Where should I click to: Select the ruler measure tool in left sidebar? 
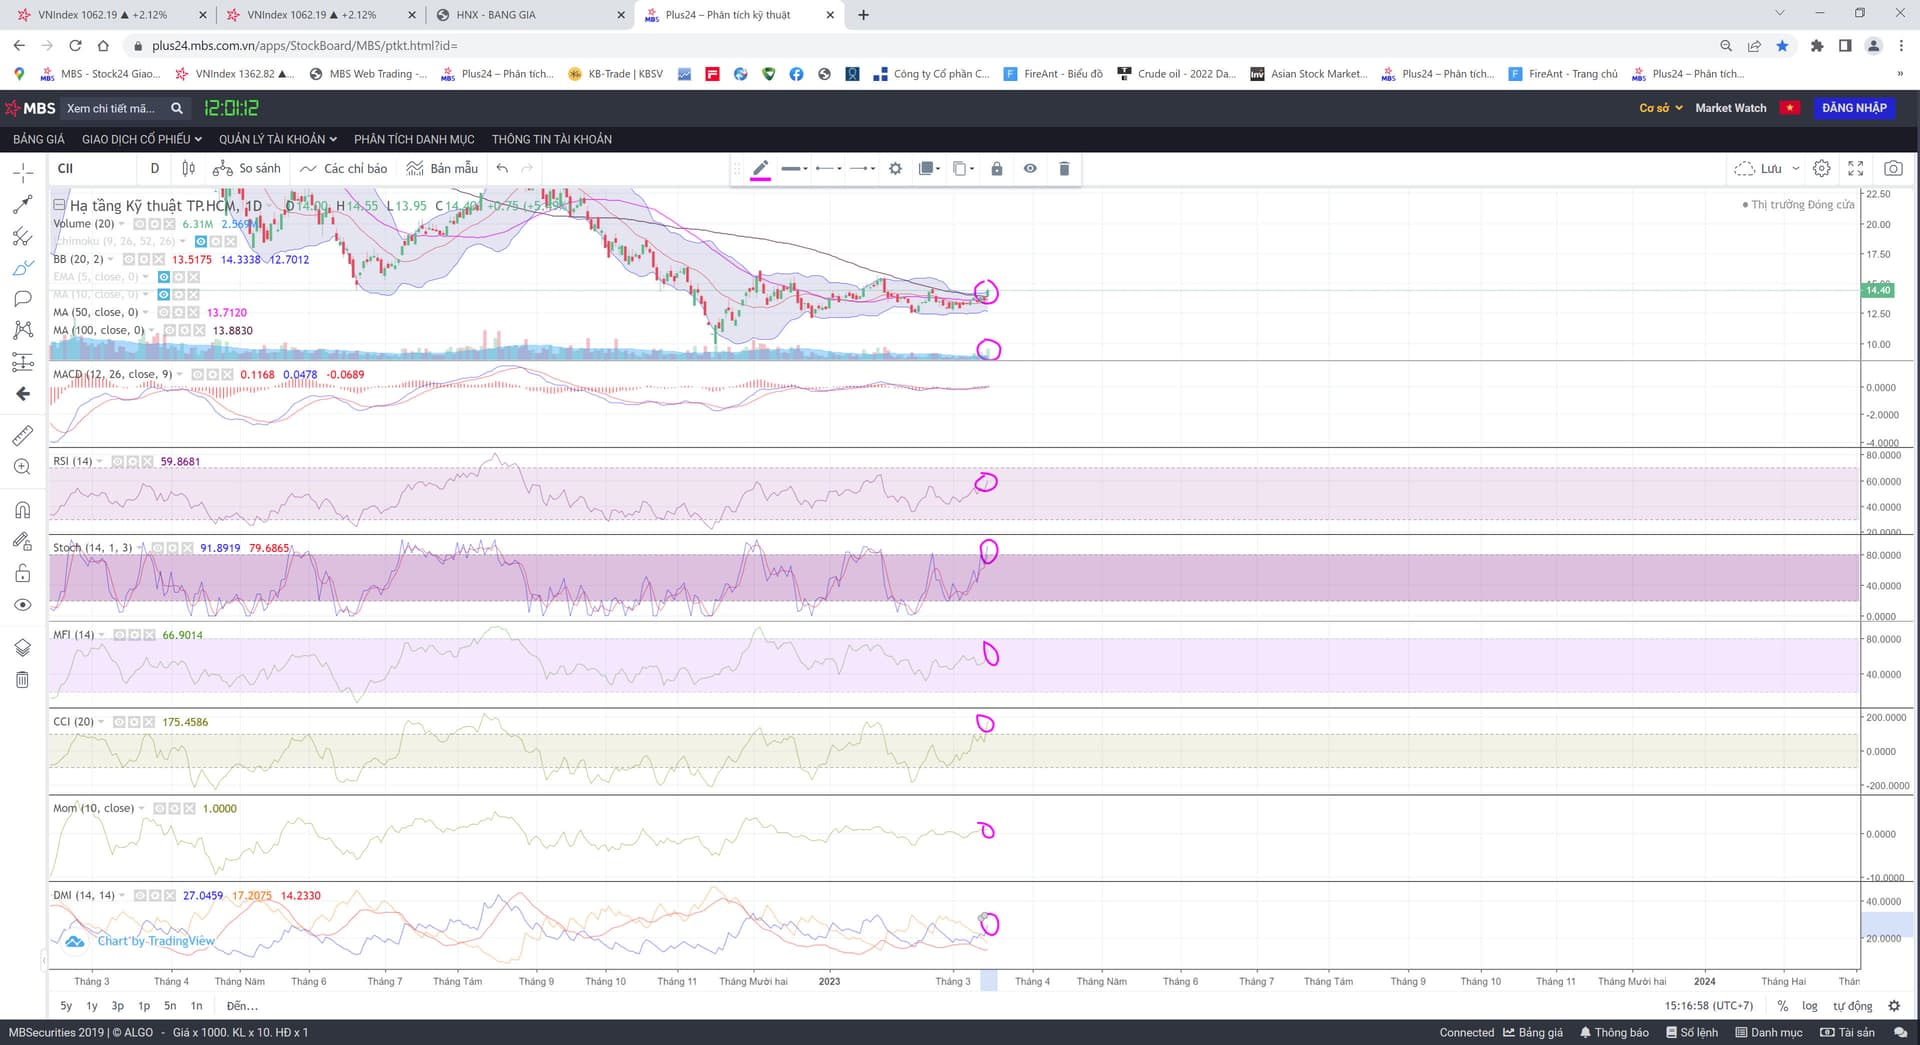click(x=22, y=436)
